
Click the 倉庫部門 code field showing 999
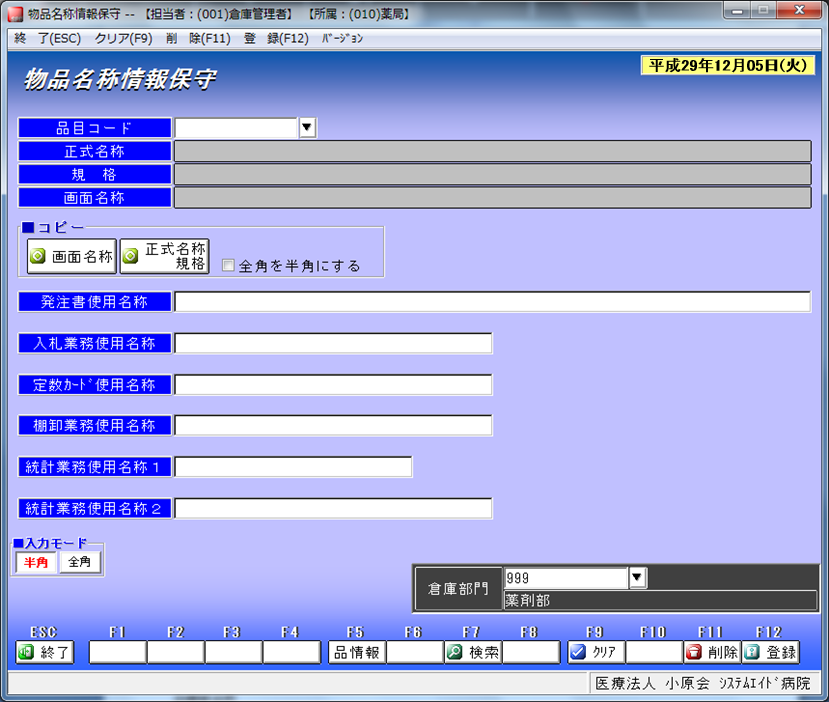point(566,578)
